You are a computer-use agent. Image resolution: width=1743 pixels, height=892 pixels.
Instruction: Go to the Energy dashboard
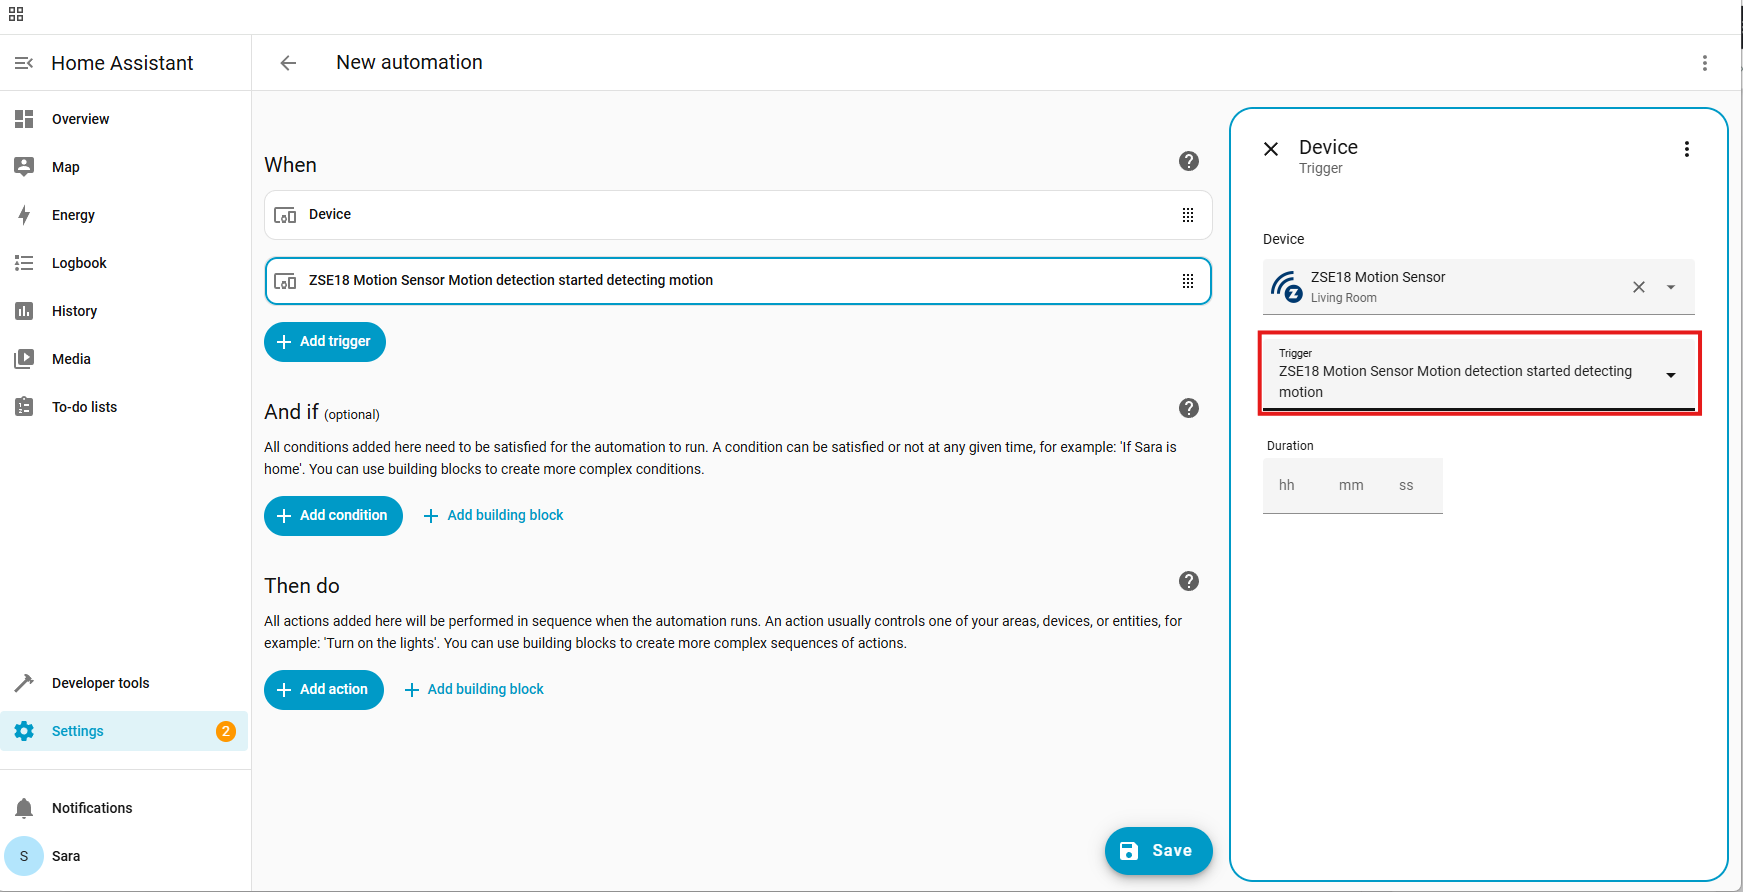pos(125,215)
